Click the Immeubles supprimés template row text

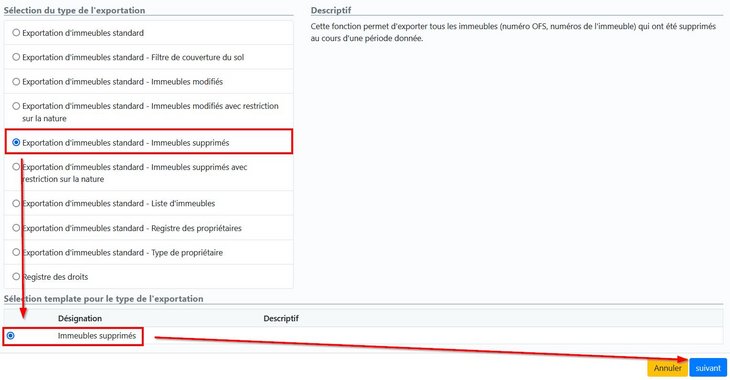coord(97,336)
